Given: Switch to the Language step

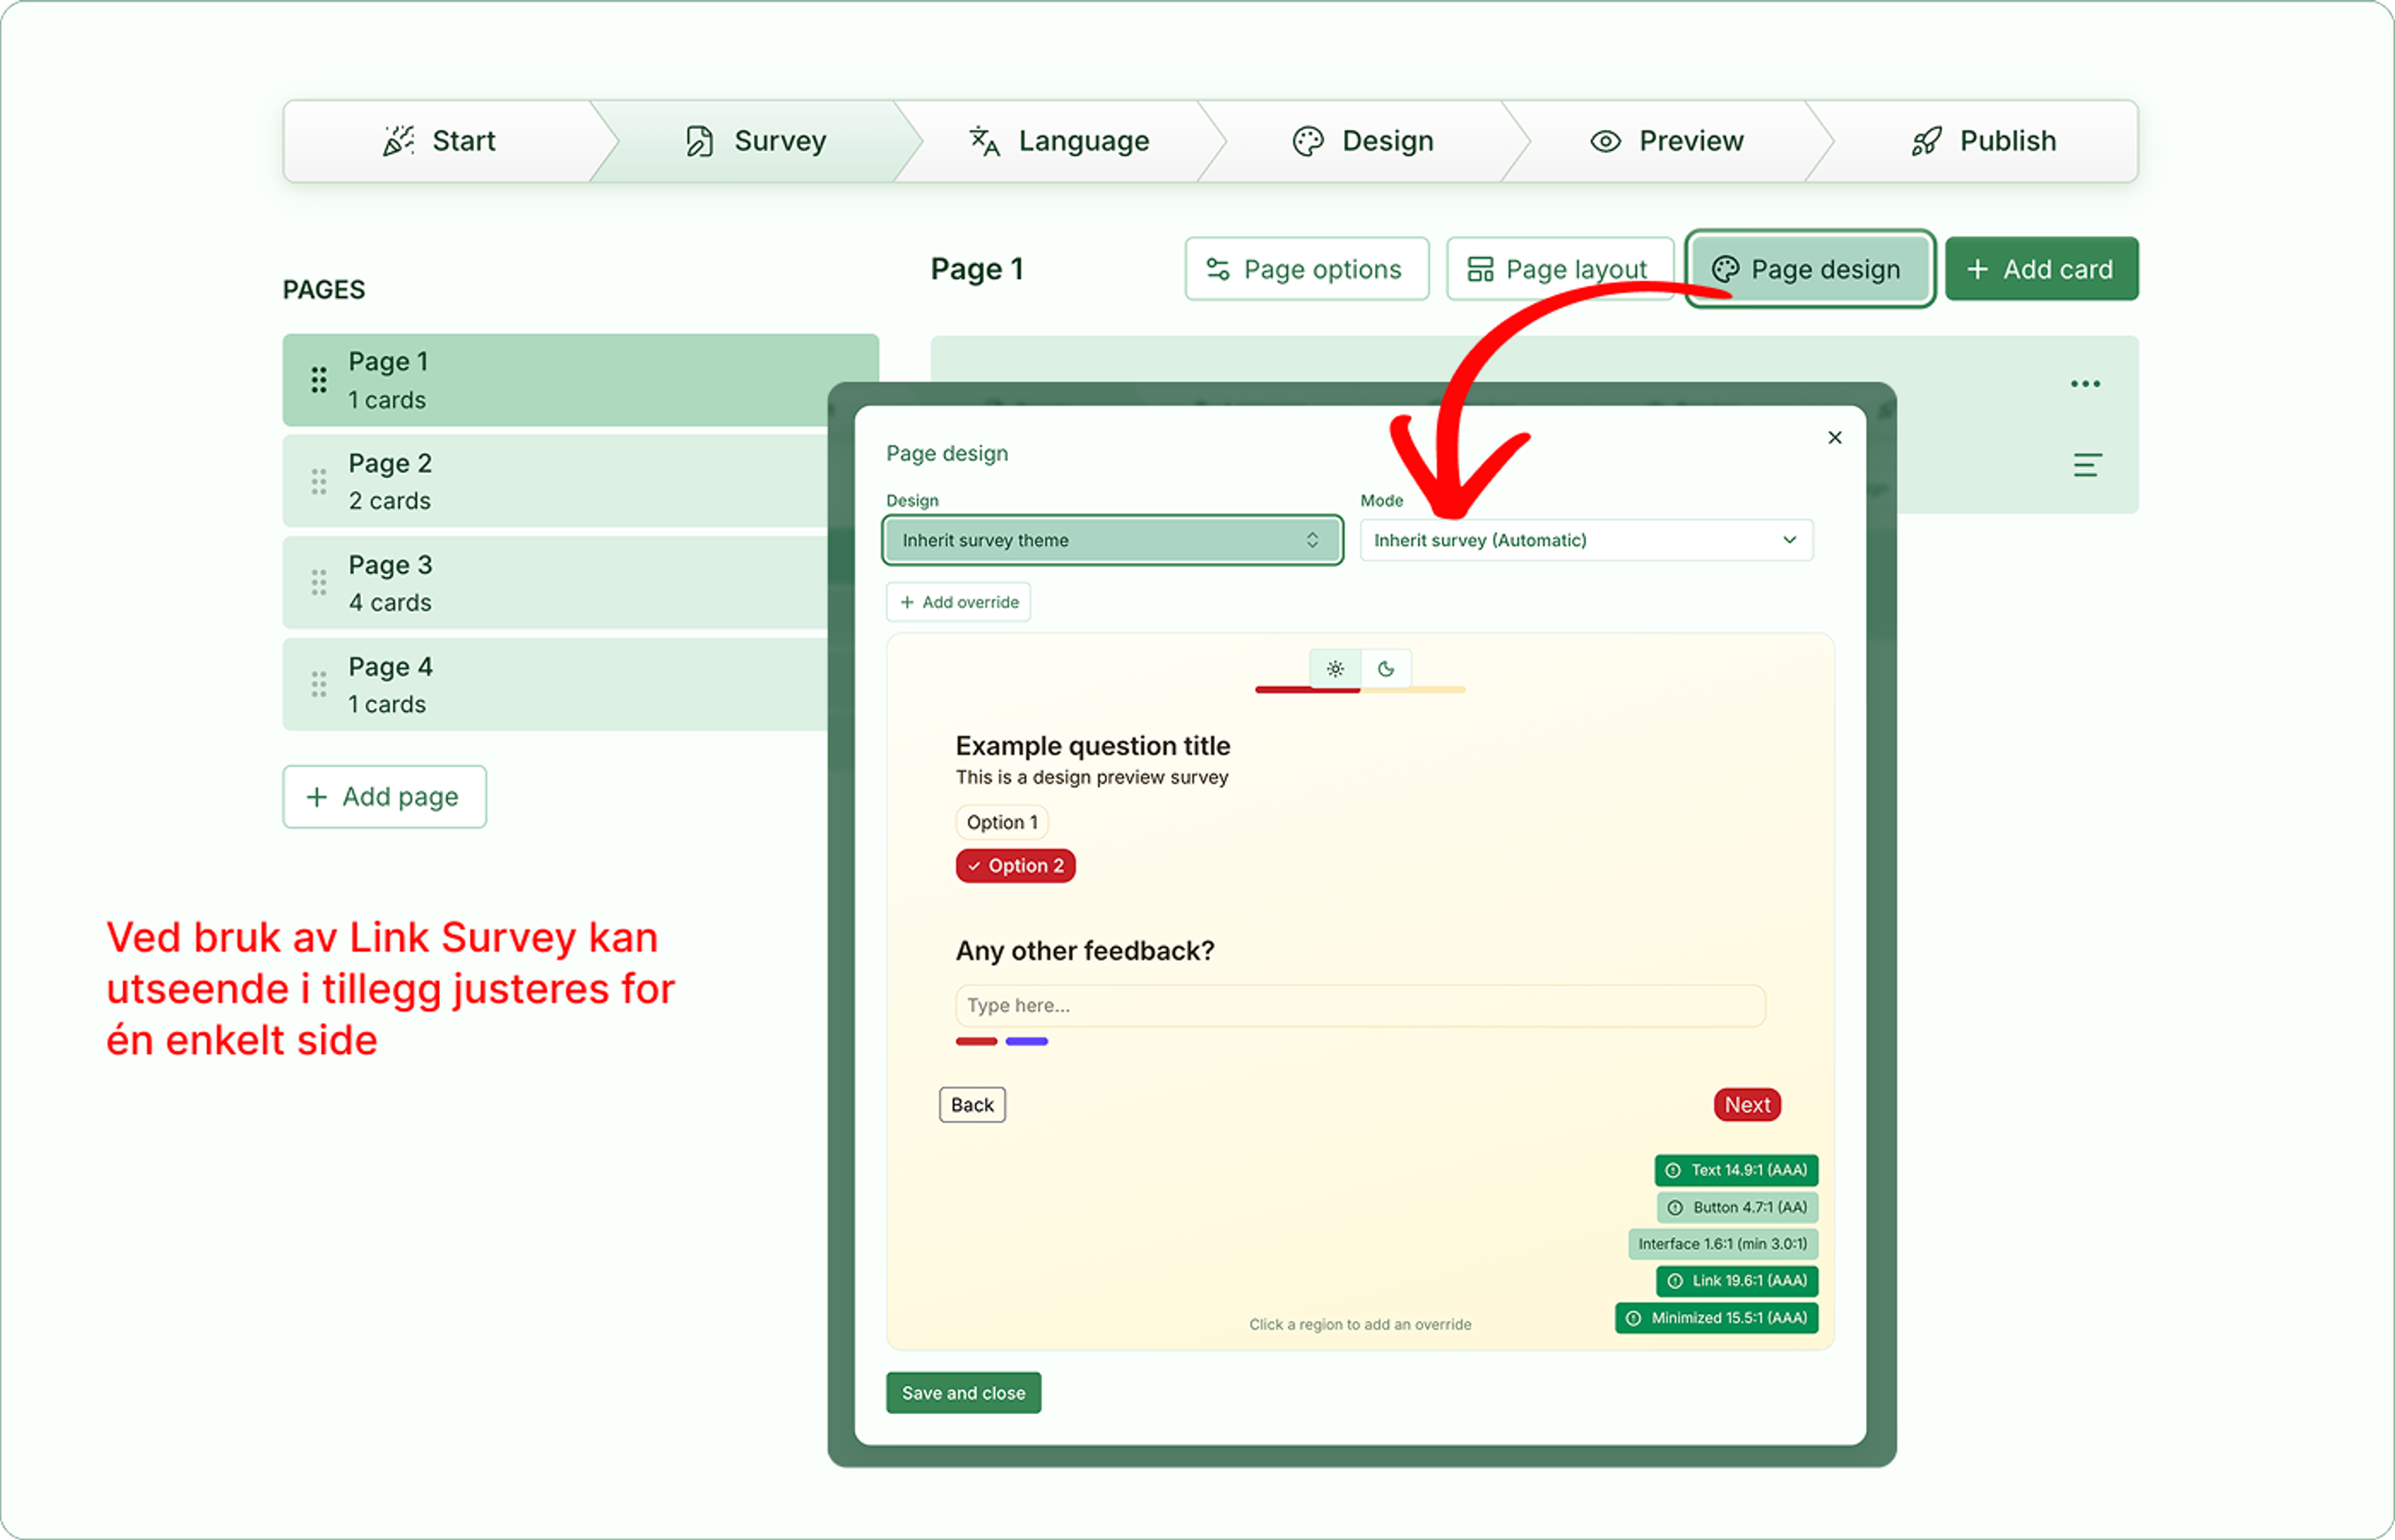Looking at the screenshot, I should coord(1059,141).
